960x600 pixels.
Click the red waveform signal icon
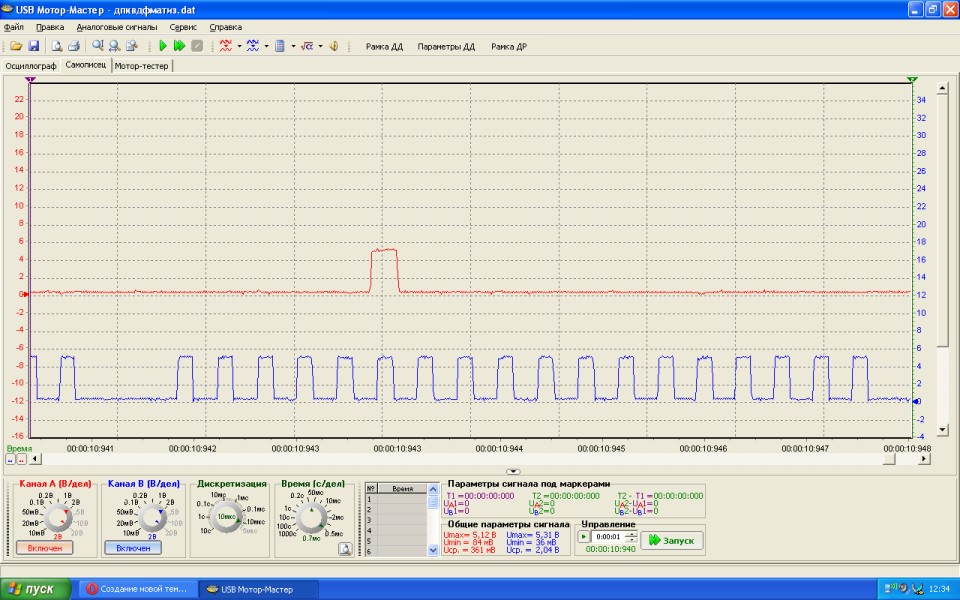pos(226,46)
